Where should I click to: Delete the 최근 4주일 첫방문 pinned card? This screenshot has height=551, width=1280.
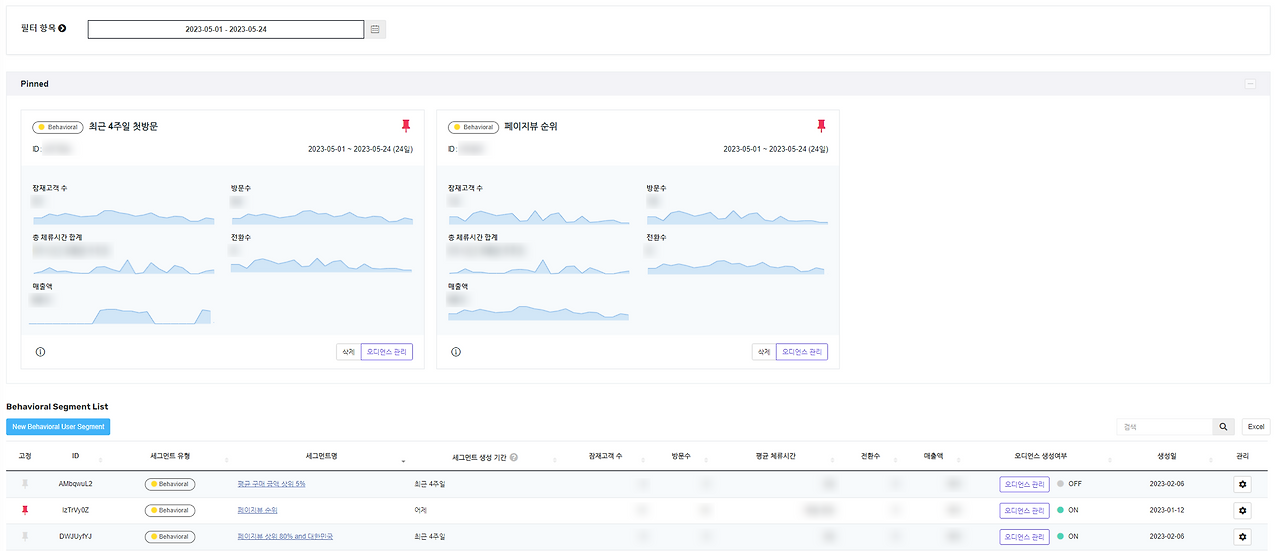348,352
